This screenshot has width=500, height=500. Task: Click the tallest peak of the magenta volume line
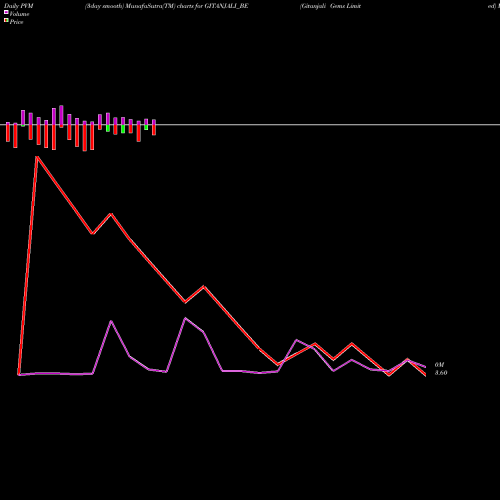pyautogui.click(x=186, y=318)
